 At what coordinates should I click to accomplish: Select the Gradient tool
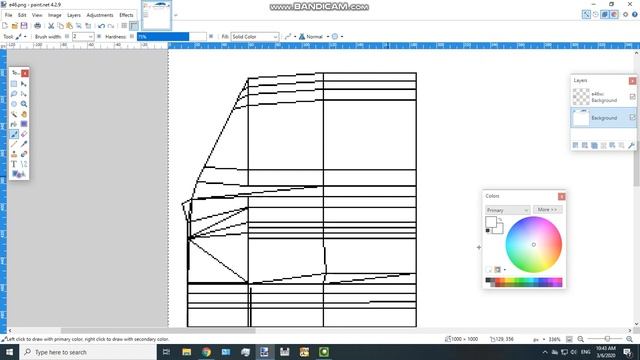tap(24, 124)
